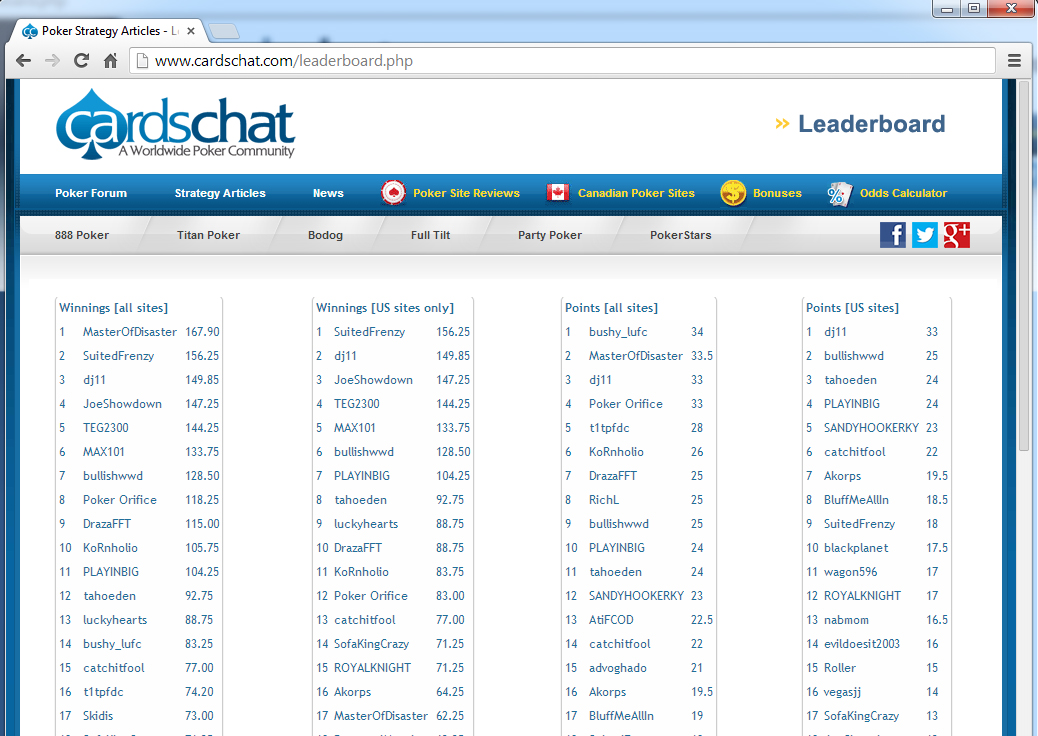1038x736 pixels.
Task: Click the Winnings [US sites only] heading
Action: [385, 308]
